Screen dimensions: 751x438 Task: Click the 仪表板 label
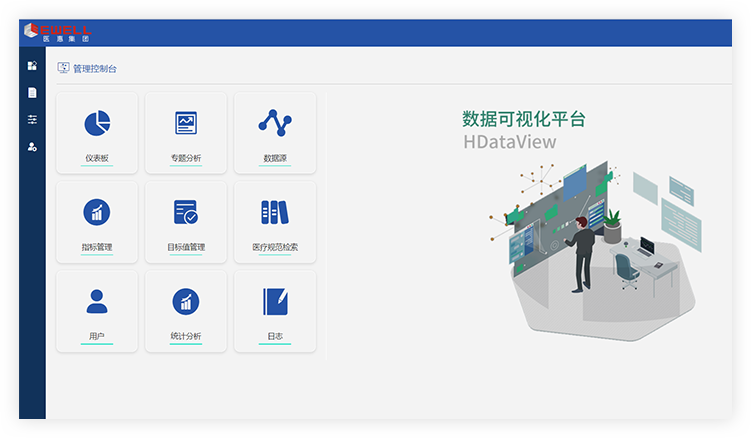pyautogui.click(x=97, y=158)
